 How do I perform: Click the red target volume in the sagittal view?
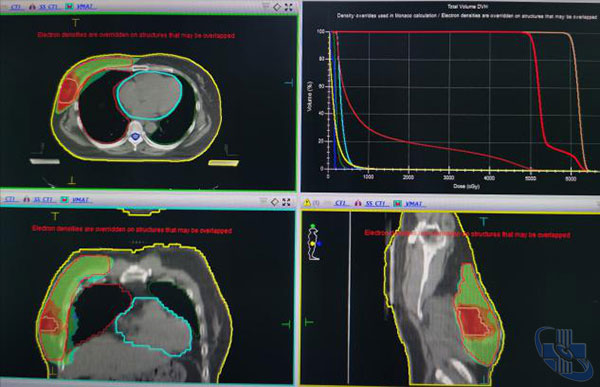(x=474, y=321)
